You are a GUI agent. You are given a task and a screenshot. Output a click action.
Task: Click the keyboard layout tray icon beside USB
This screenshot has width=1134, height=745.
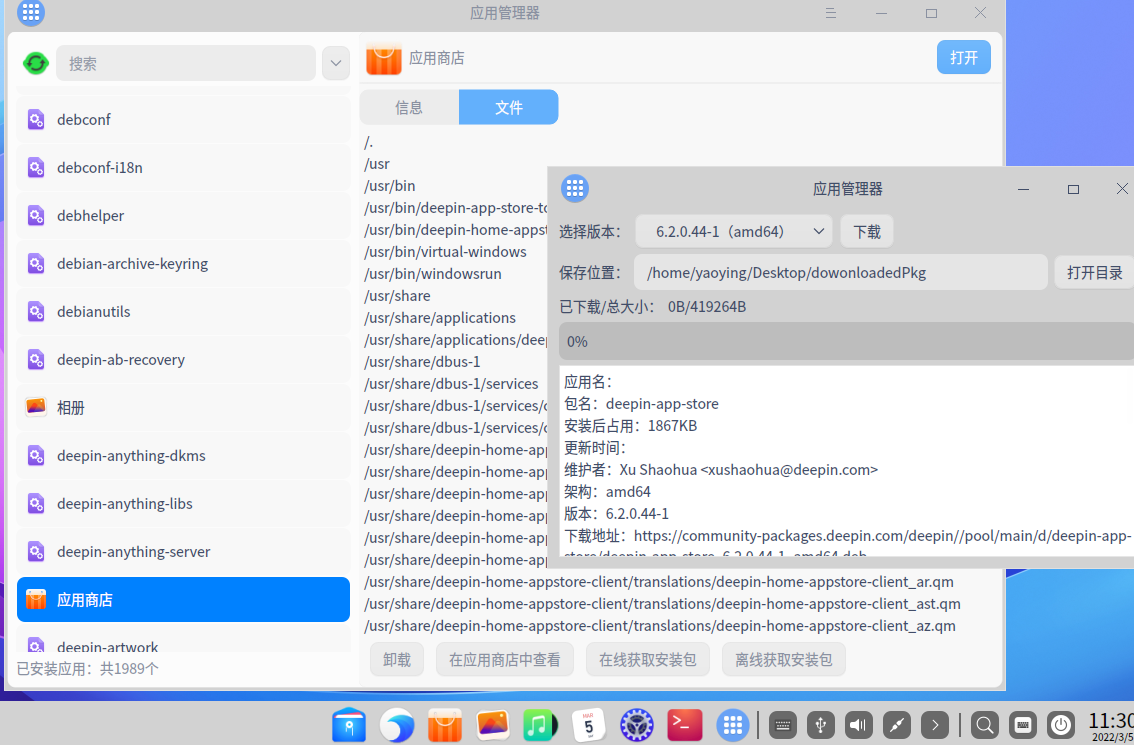coord(783,725)
